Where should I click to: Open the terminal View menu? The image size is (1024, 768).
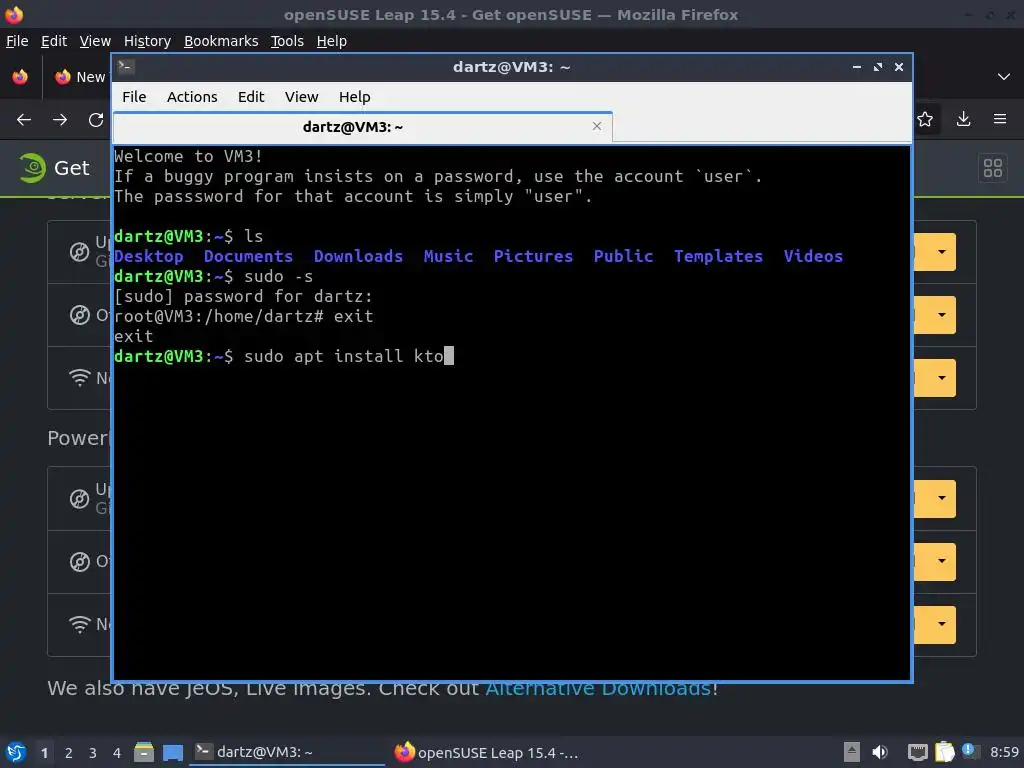pos(301,97)
